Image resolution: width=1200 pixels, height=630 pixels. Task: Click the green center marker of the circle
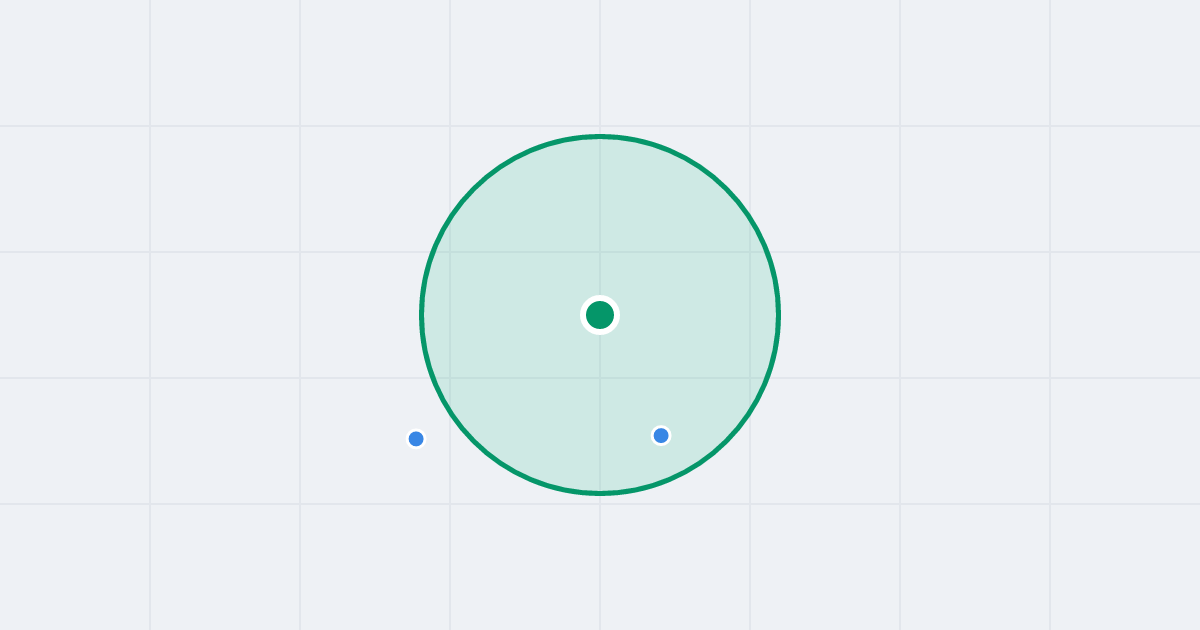click(600, 315)
